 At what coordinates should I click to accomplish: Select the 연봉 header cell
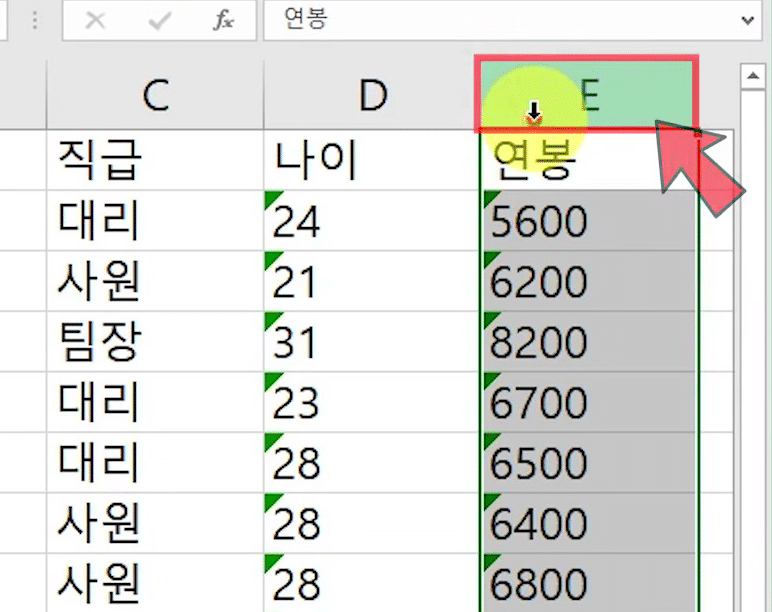point(588,161)
